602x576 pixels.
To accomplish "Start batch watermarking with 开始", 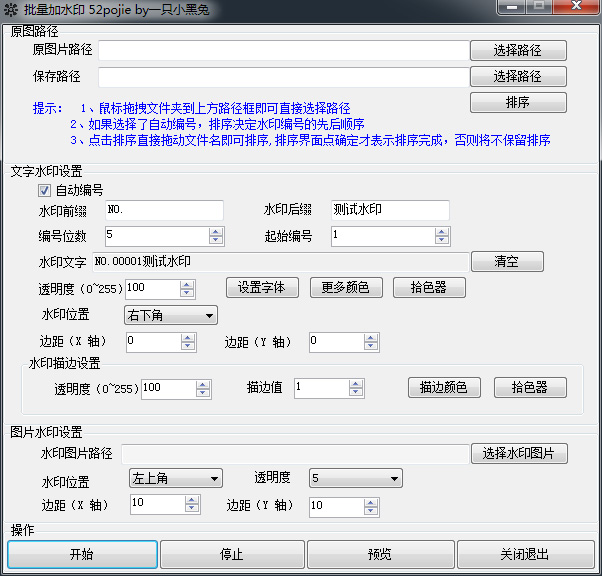I will pyautogui.click(x=82, y=554).
